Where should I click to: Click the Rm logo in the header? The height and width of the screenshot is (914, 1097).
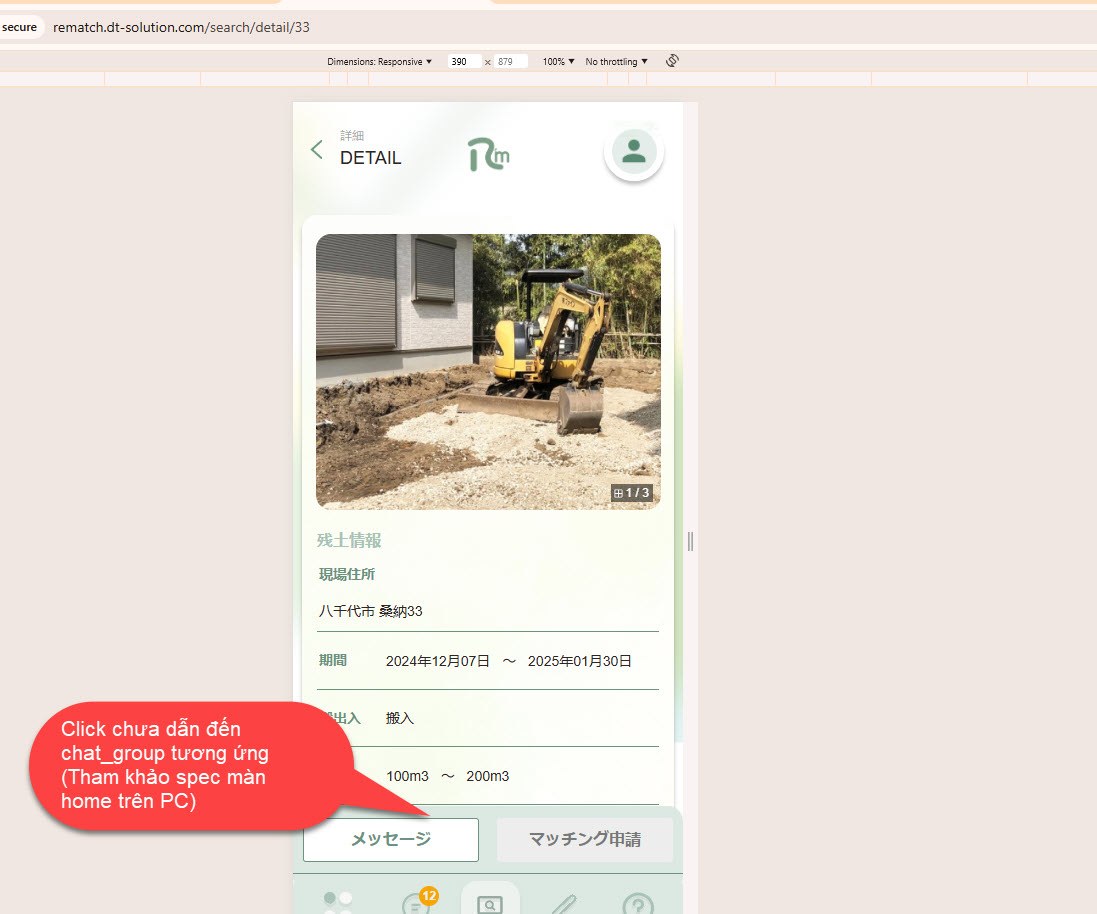click(488, 154)
